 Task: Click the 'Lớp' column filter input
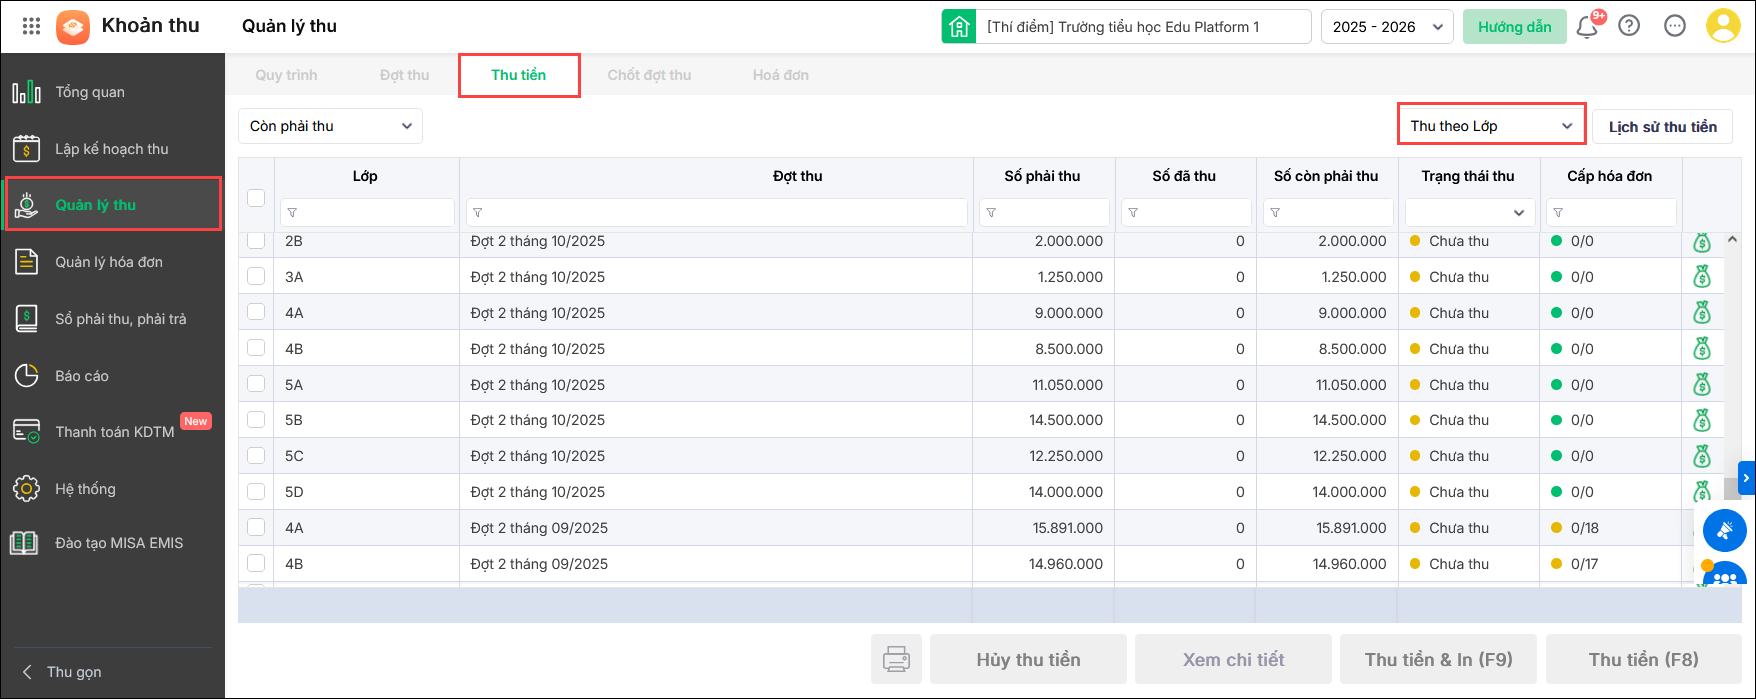(367, 213)
